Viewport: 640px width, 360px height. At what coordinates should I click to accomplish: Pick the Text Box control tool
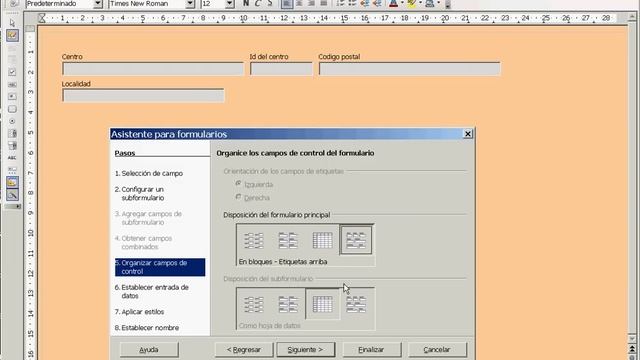pos(12,84)
